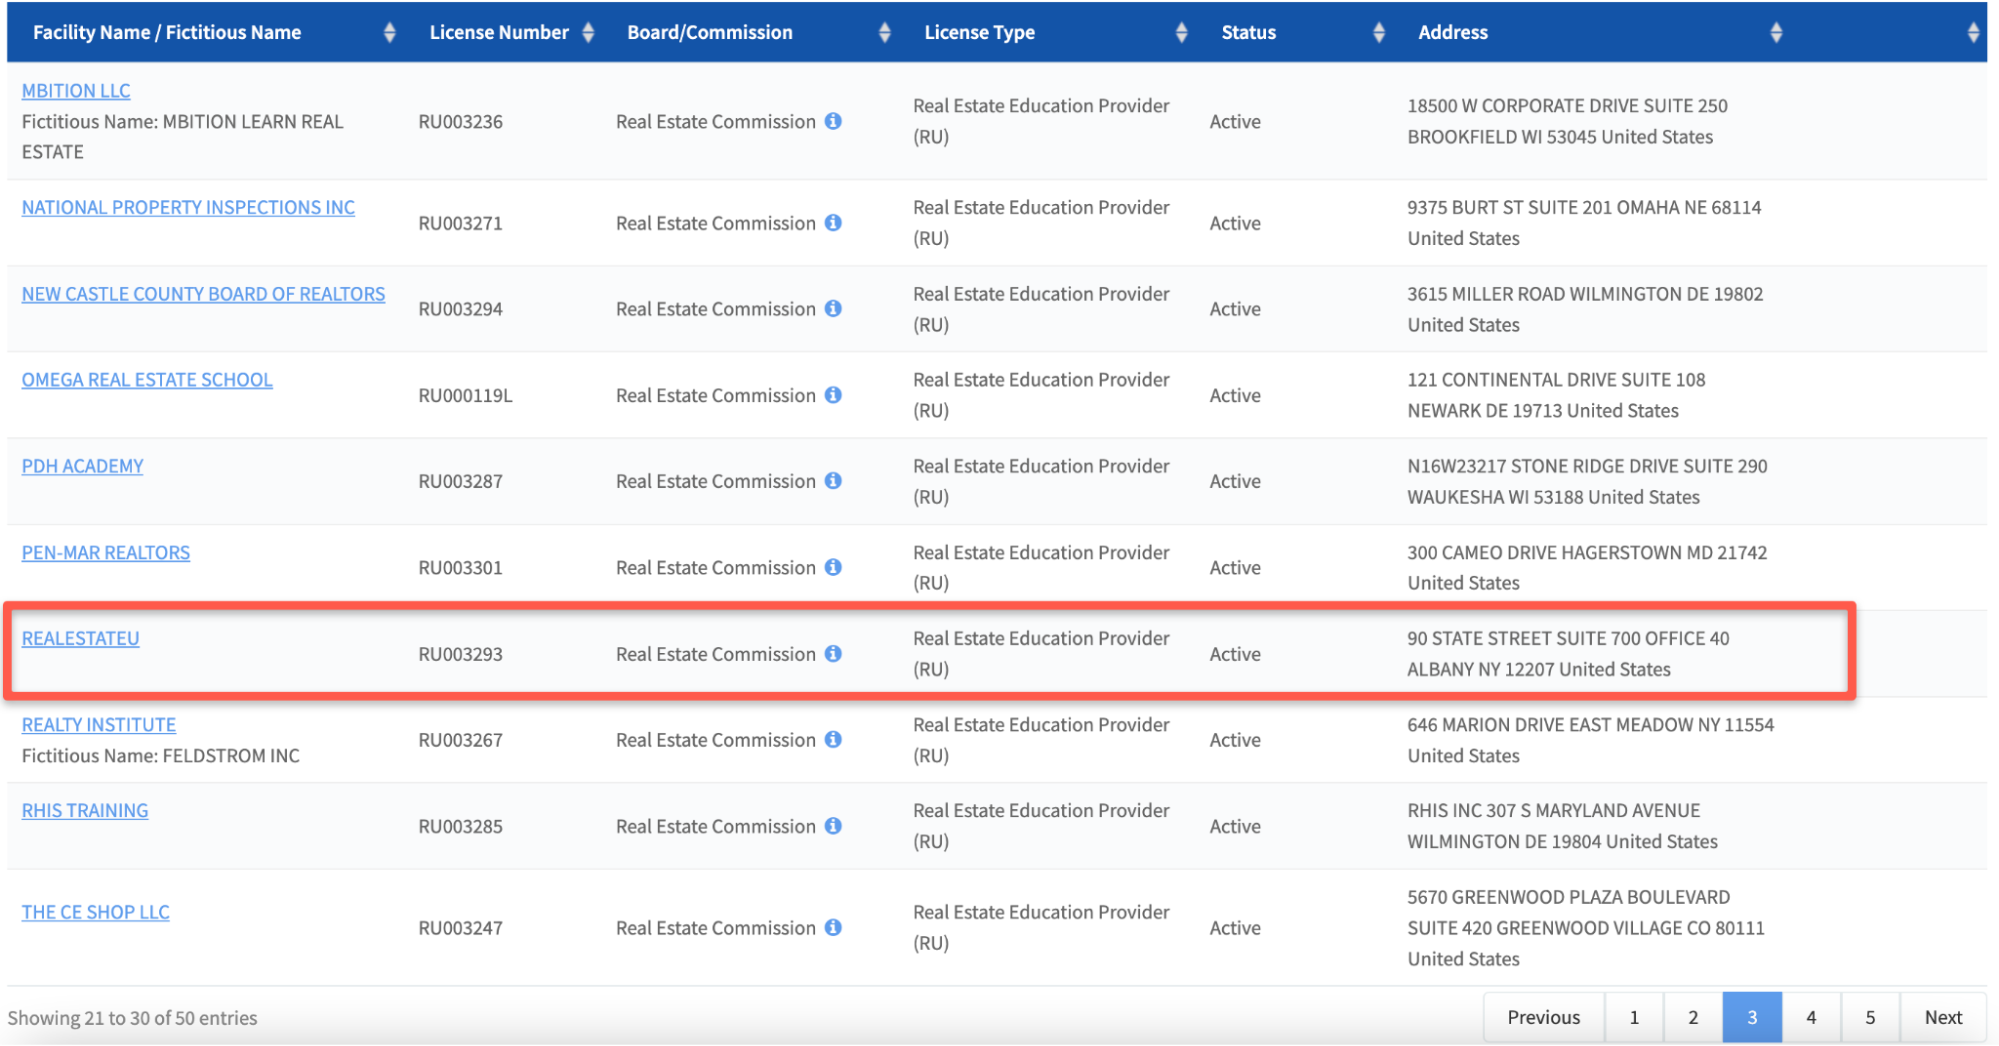Go to page 5 of results

(1870, 1017)
